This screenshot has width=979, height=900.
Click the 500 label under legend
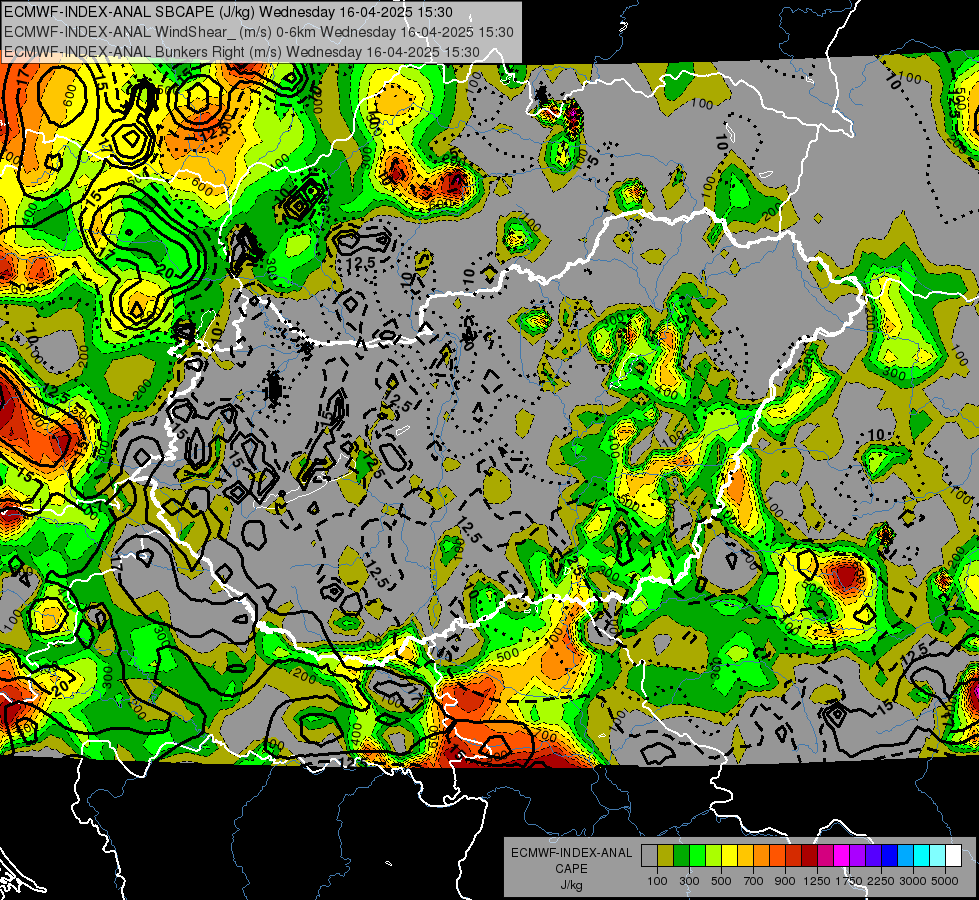pos(721,881)
